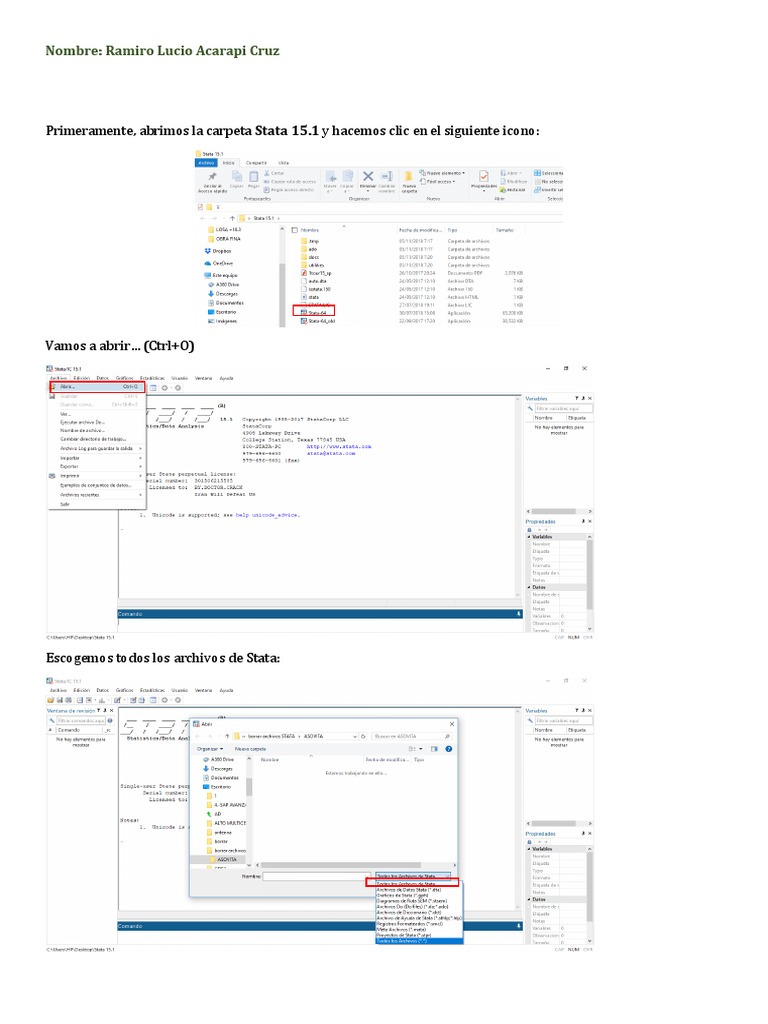The width and height of the screenshot is (768, 1024).
Task: Open the Stour15_sp PDF file
Action: [317, 273]
